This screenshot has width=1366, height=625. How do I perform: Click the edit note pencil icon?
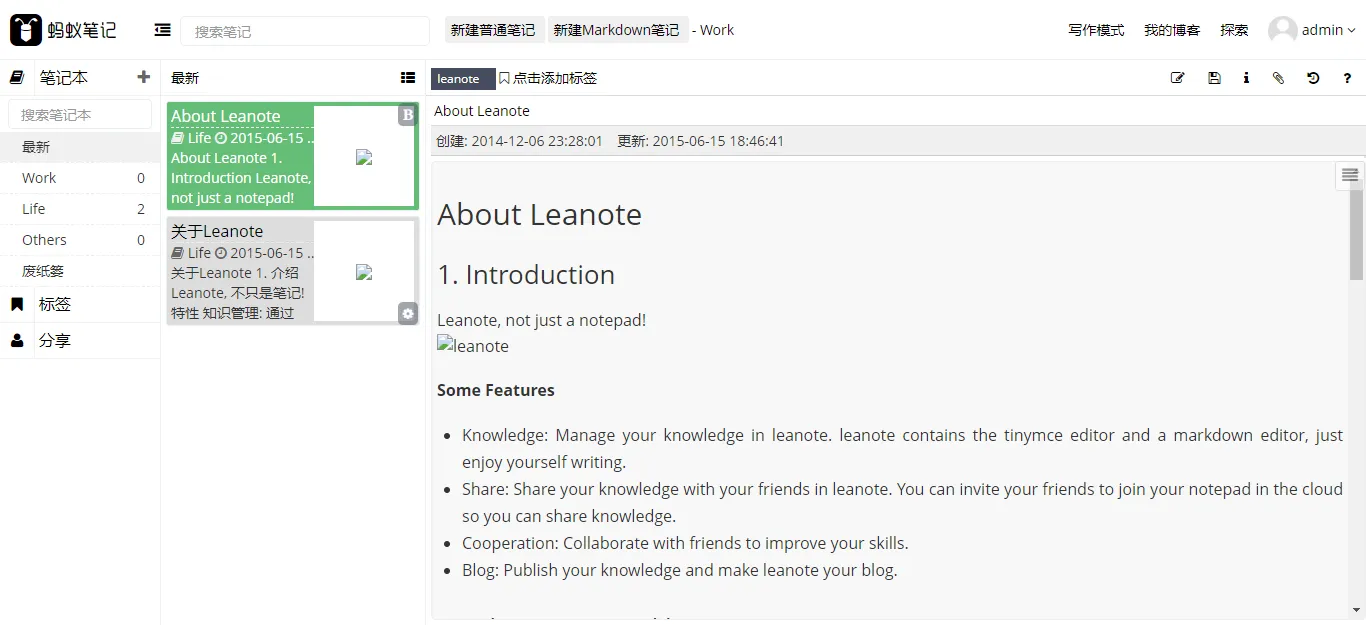[1178, 77]
